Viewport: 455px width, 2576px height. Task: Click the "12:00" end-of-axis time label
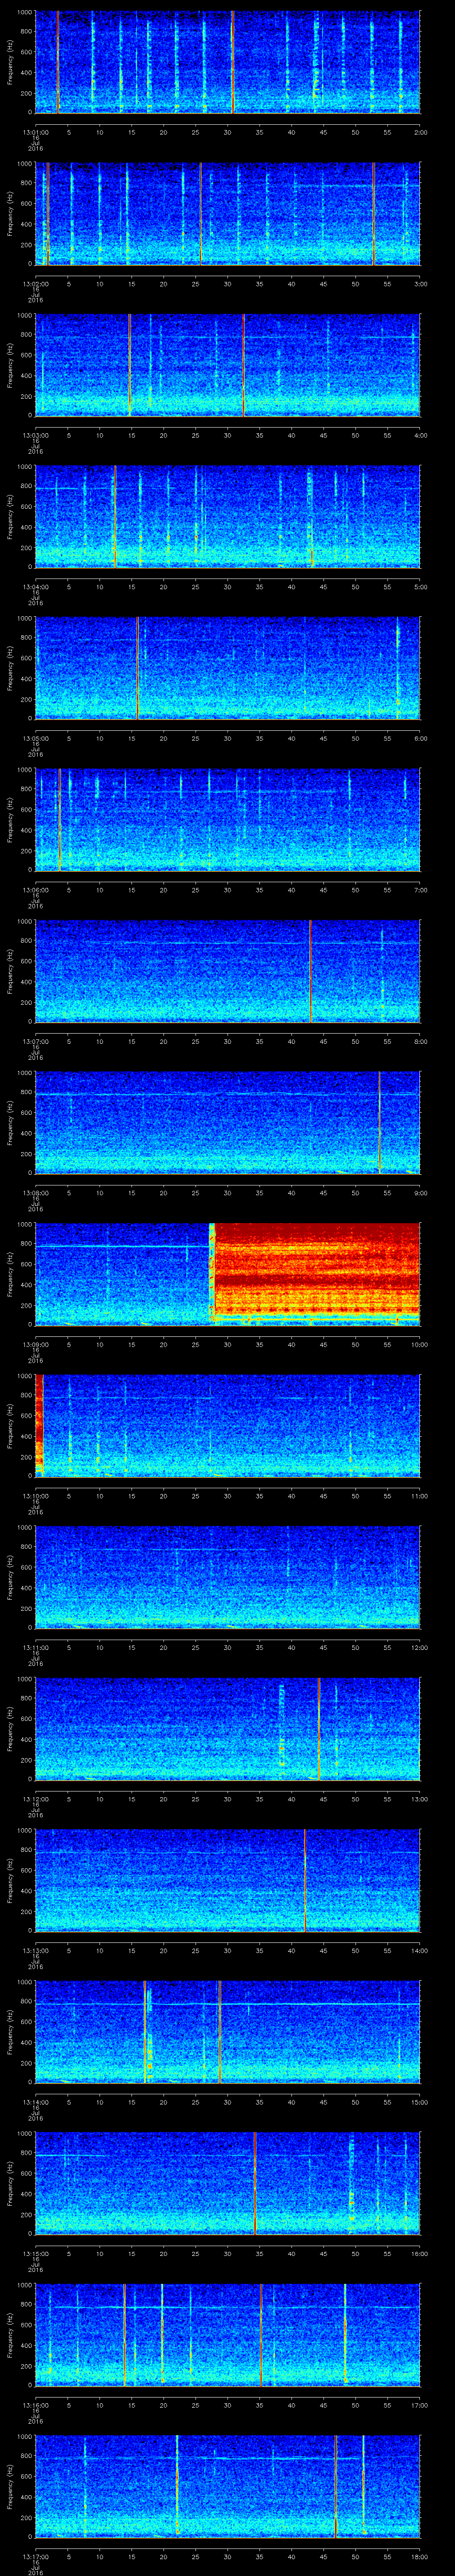pos(419,1647)
